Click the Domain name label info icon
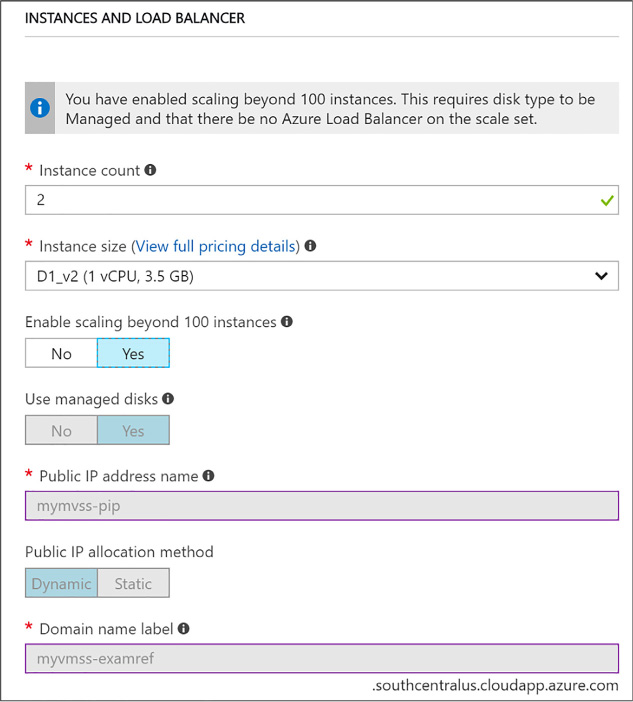The image size is (633, 702). [x=184, y=629]
